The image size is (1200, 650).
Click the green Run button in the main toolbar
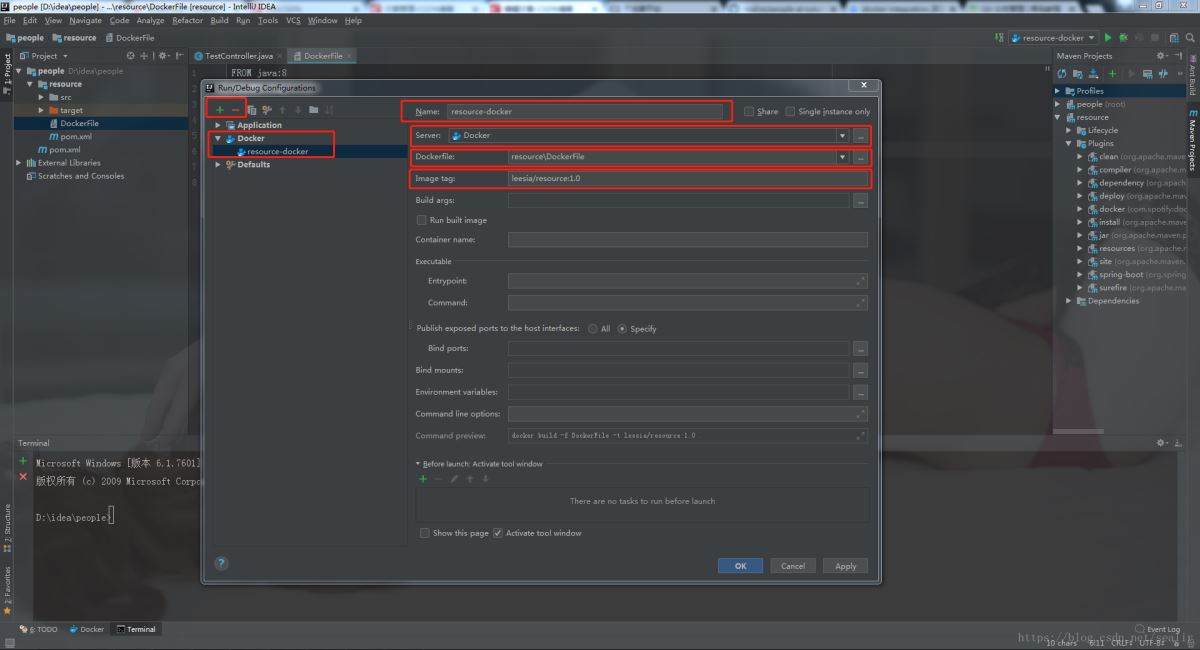[1108, 38]
